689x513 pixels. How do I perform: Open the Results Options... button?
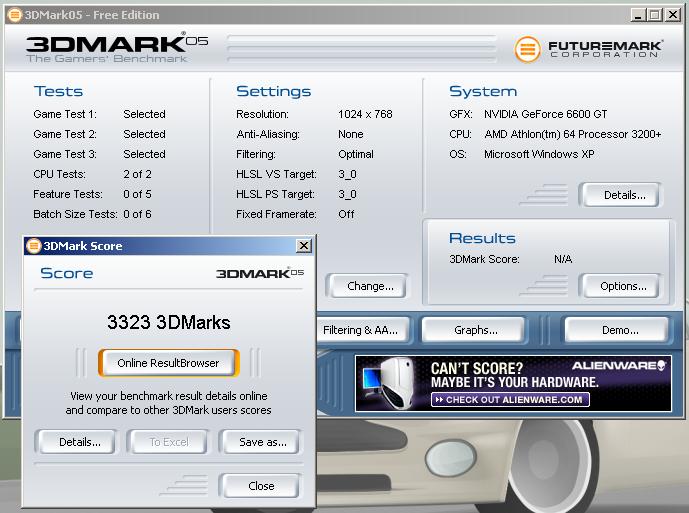623,286
